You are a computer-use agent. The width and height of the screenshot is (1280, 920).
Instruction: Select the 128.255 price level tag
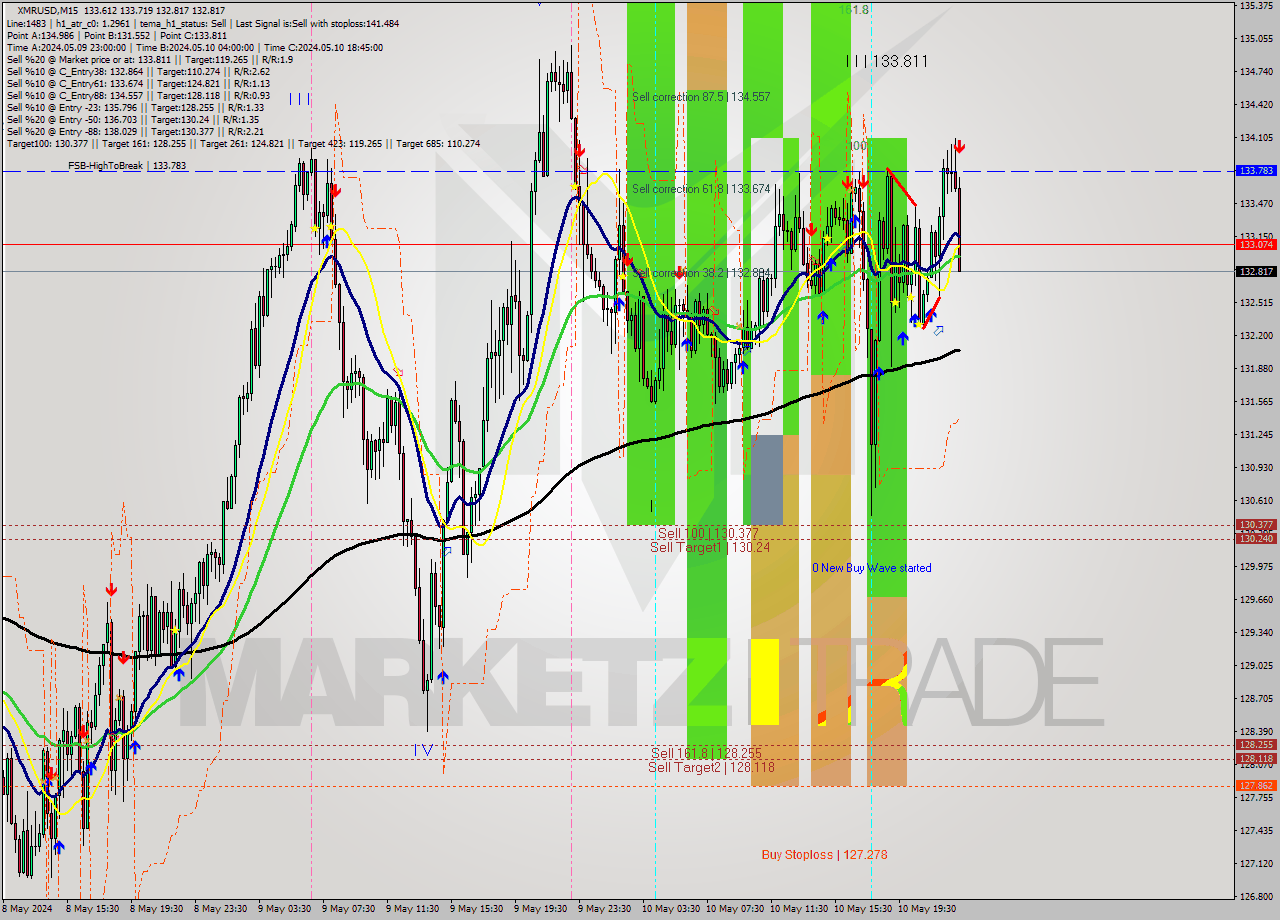[1256, 745]
